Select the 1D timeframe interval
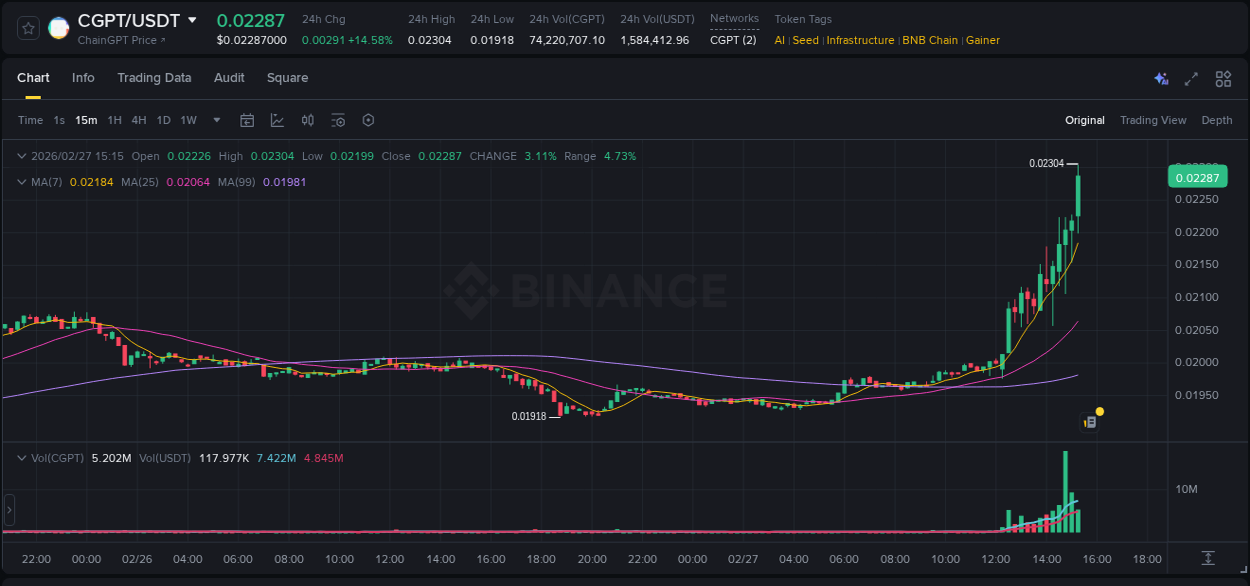Image resolution: width=1250 pixels, height=586 pixels. click(163, 119)
